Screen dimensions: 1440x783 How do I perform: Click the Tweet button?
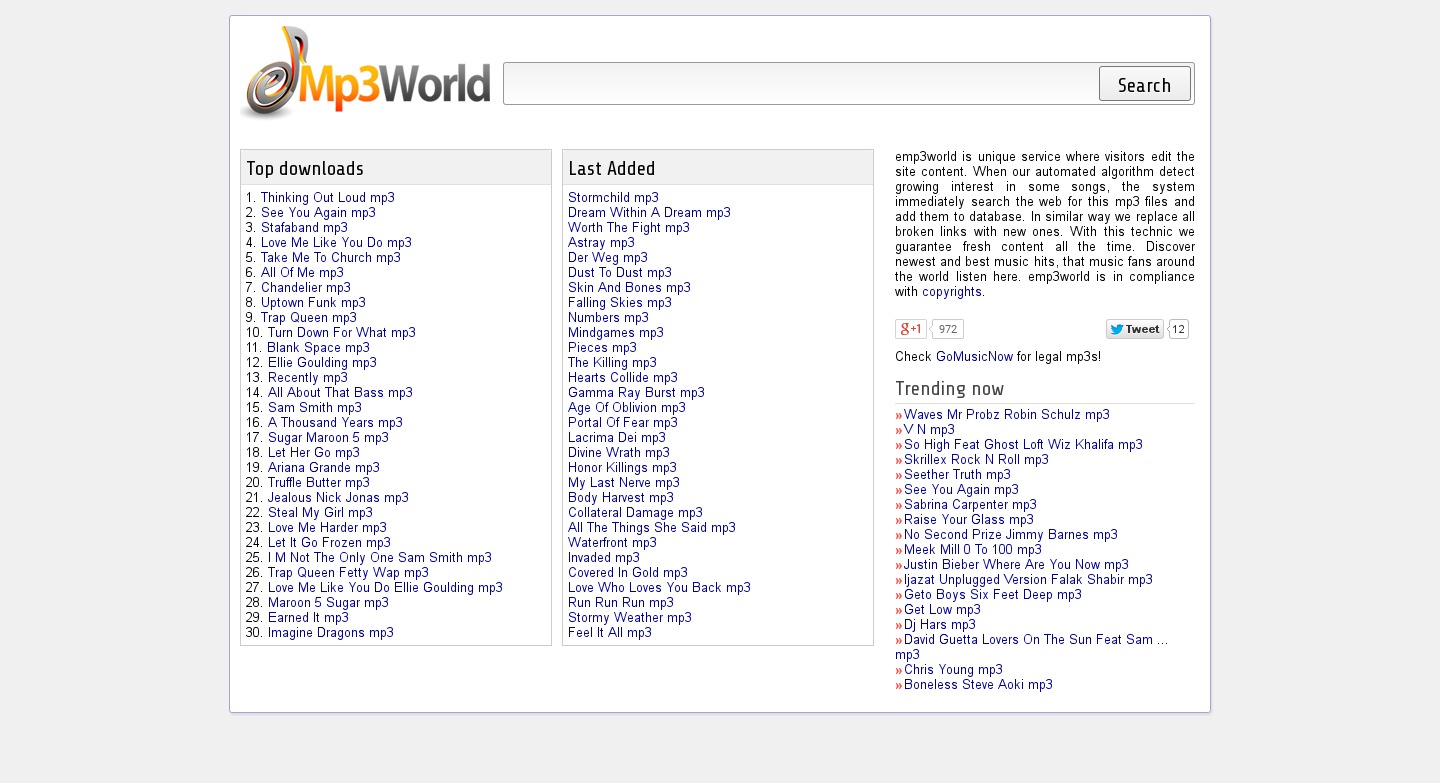coord(1134,329)
